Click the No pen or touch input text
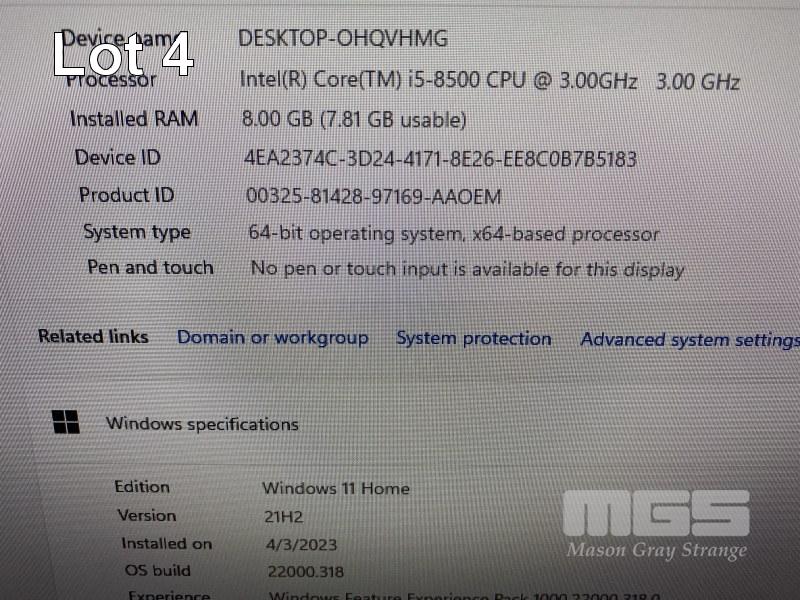The height and width of the screenshot is (600, 800). pyautogui.click(x=467, y=269)
